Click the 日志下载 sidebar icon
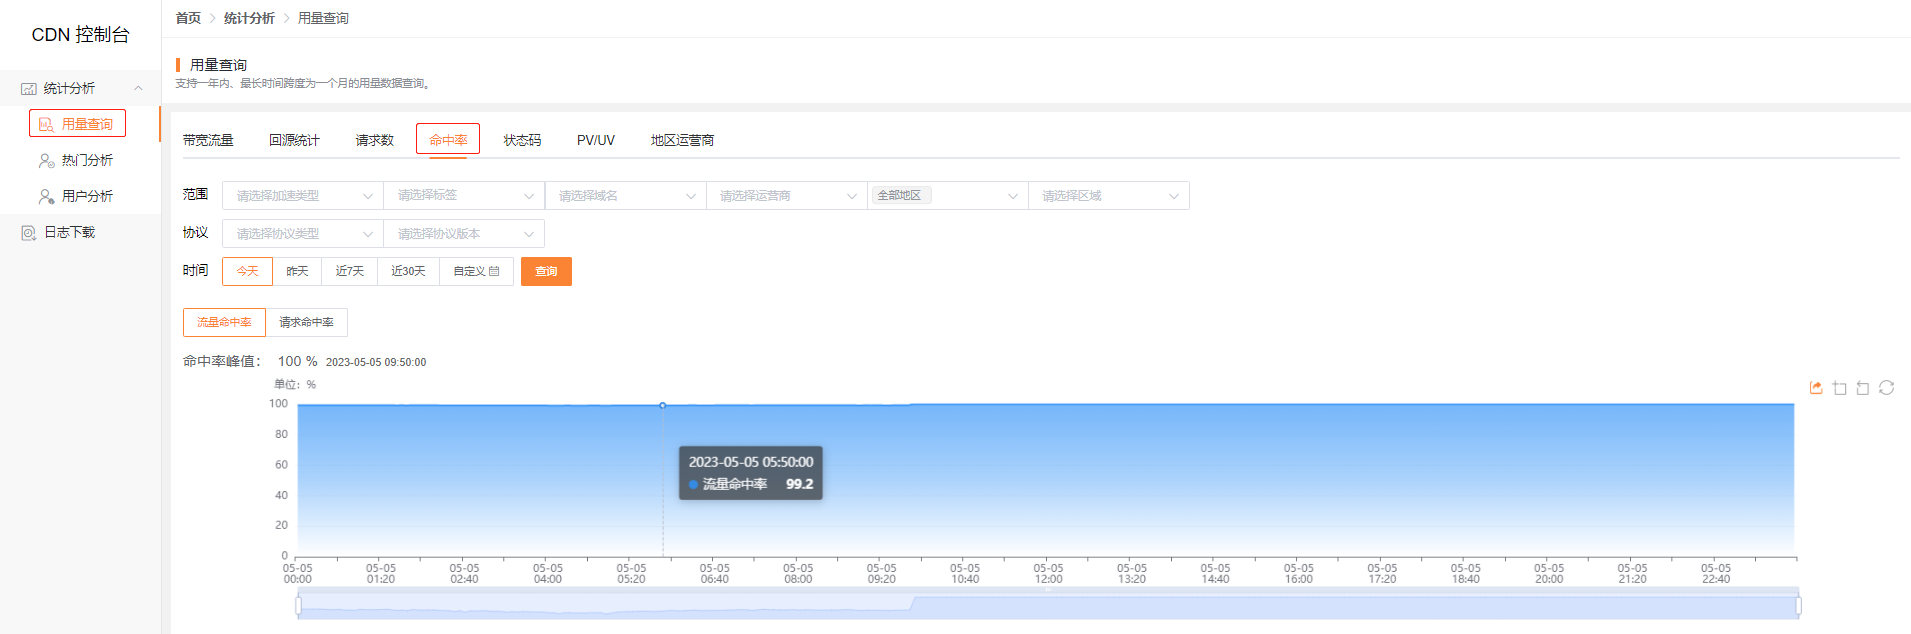 click(x=29, y=232)
